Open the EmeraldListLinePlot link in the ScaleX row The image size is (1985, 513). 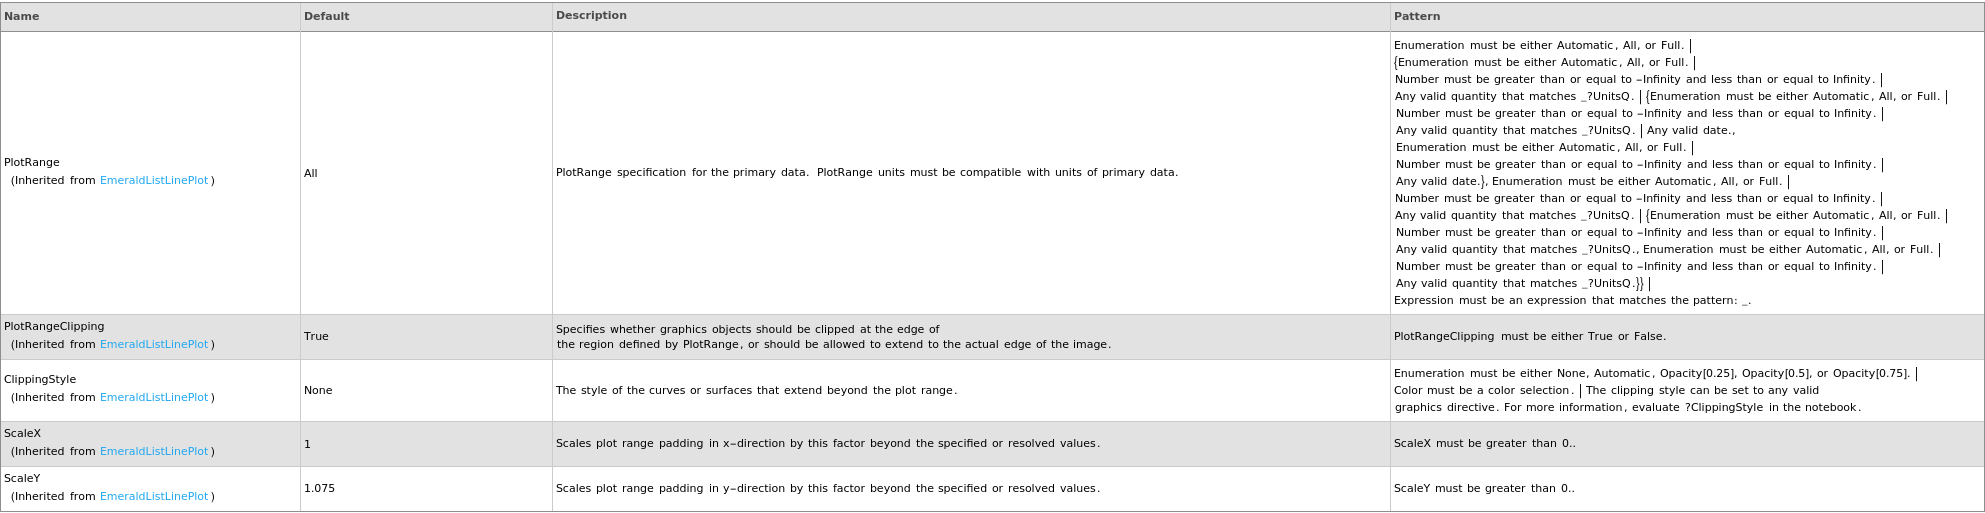pos(154,452)
